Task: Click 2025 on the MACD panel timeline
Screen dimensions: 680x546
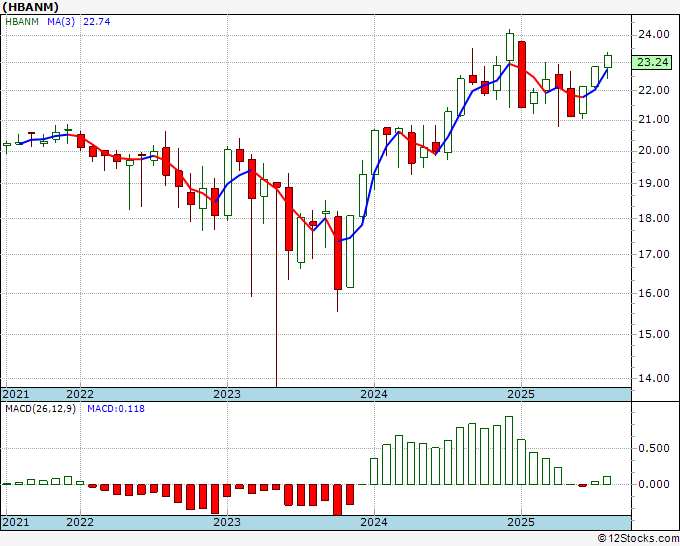Action: (x=521, y=522)
